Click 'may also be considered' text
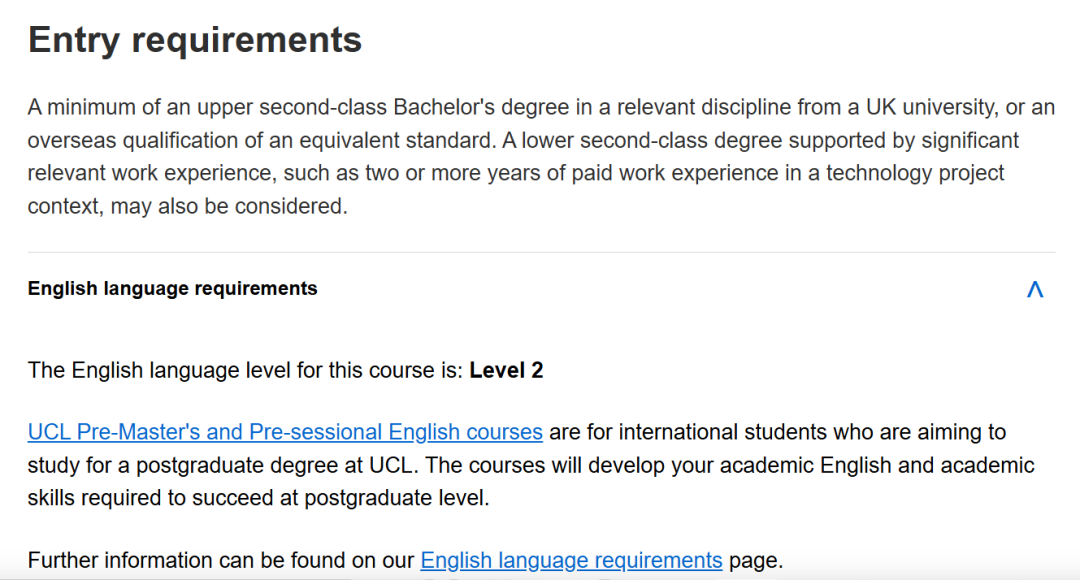 (229, 208)
